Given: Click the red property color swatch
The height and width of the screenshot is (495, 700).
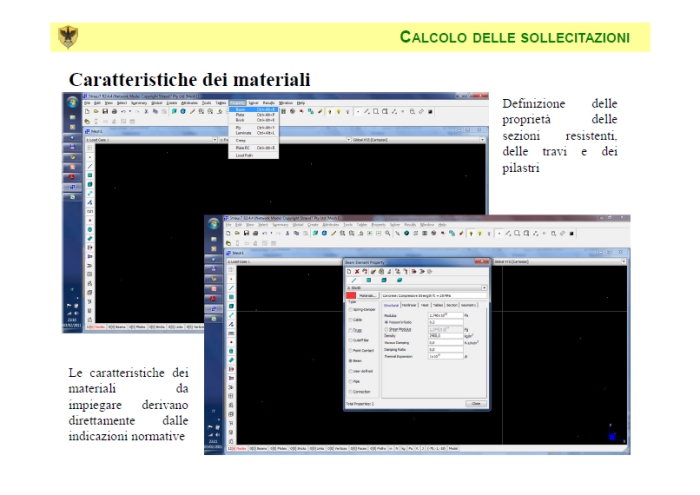Looking at the screenshot, I should [x=350, y=296].
